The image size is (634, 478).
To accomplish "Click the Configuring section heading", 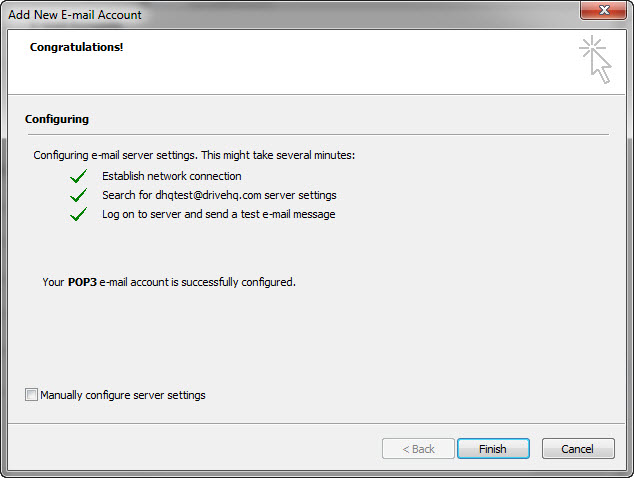I will [x=57, y=119].
